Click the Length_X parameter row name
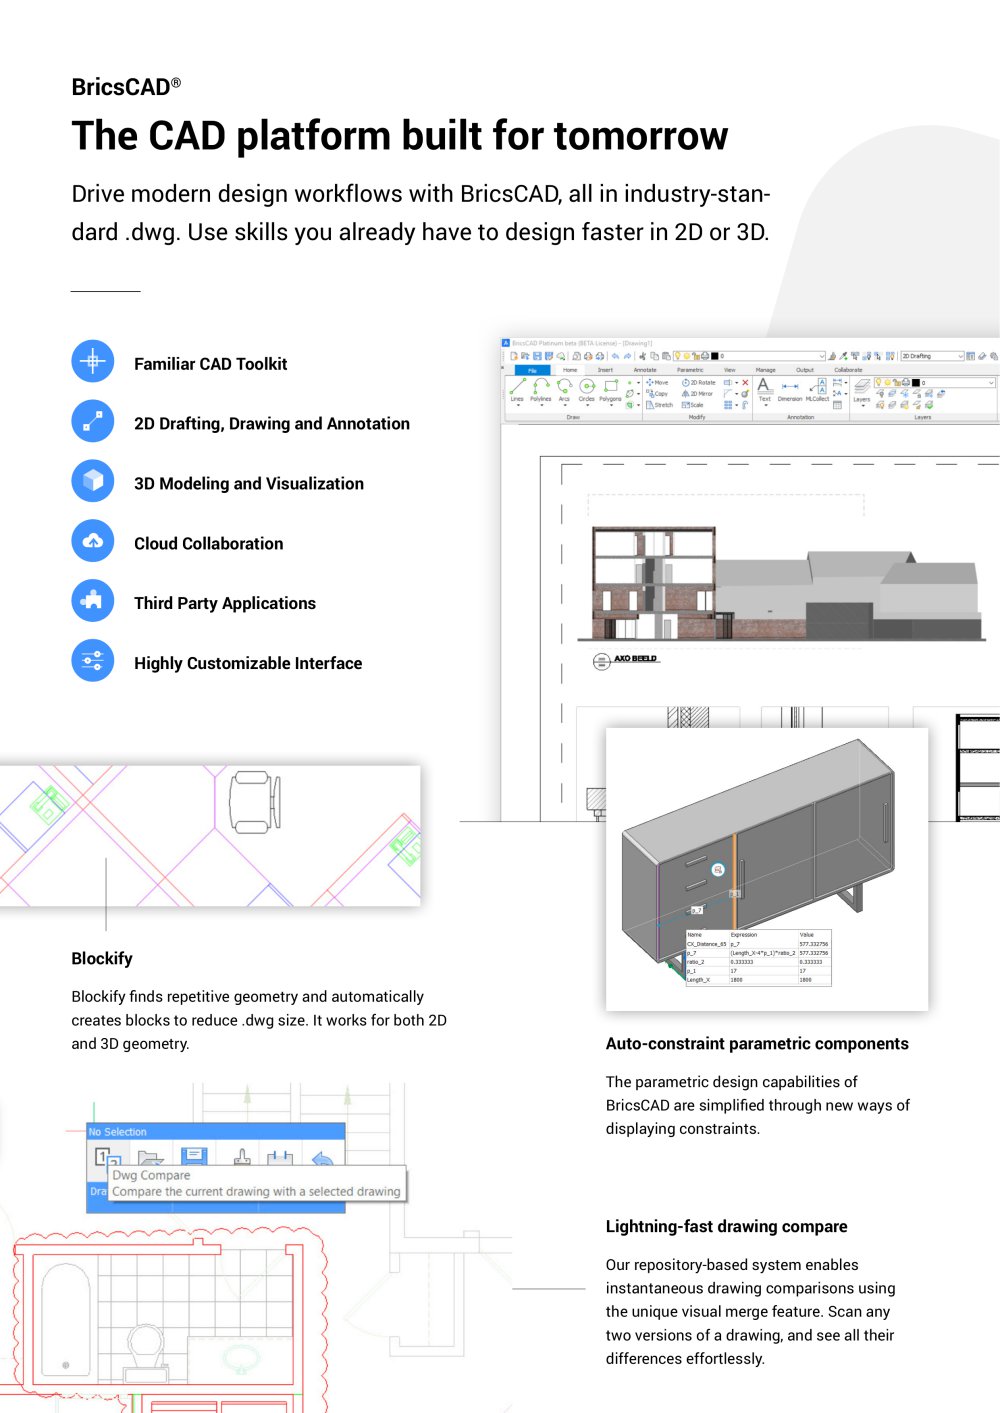Viewport: 1000px width, 1413px height. [x=698, y=980]
